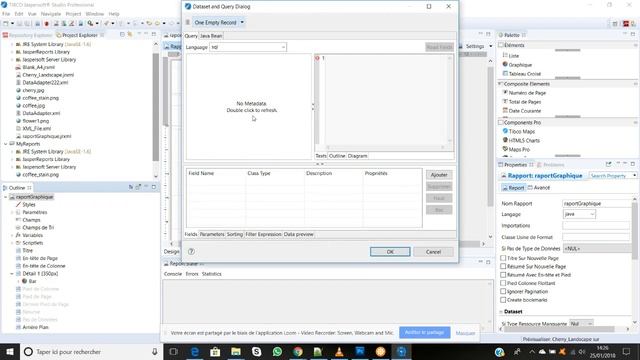Screen dimensions: 640x360
Task: Enable Résumé Avec En-tête et Pied
Action: pos(503,275)
